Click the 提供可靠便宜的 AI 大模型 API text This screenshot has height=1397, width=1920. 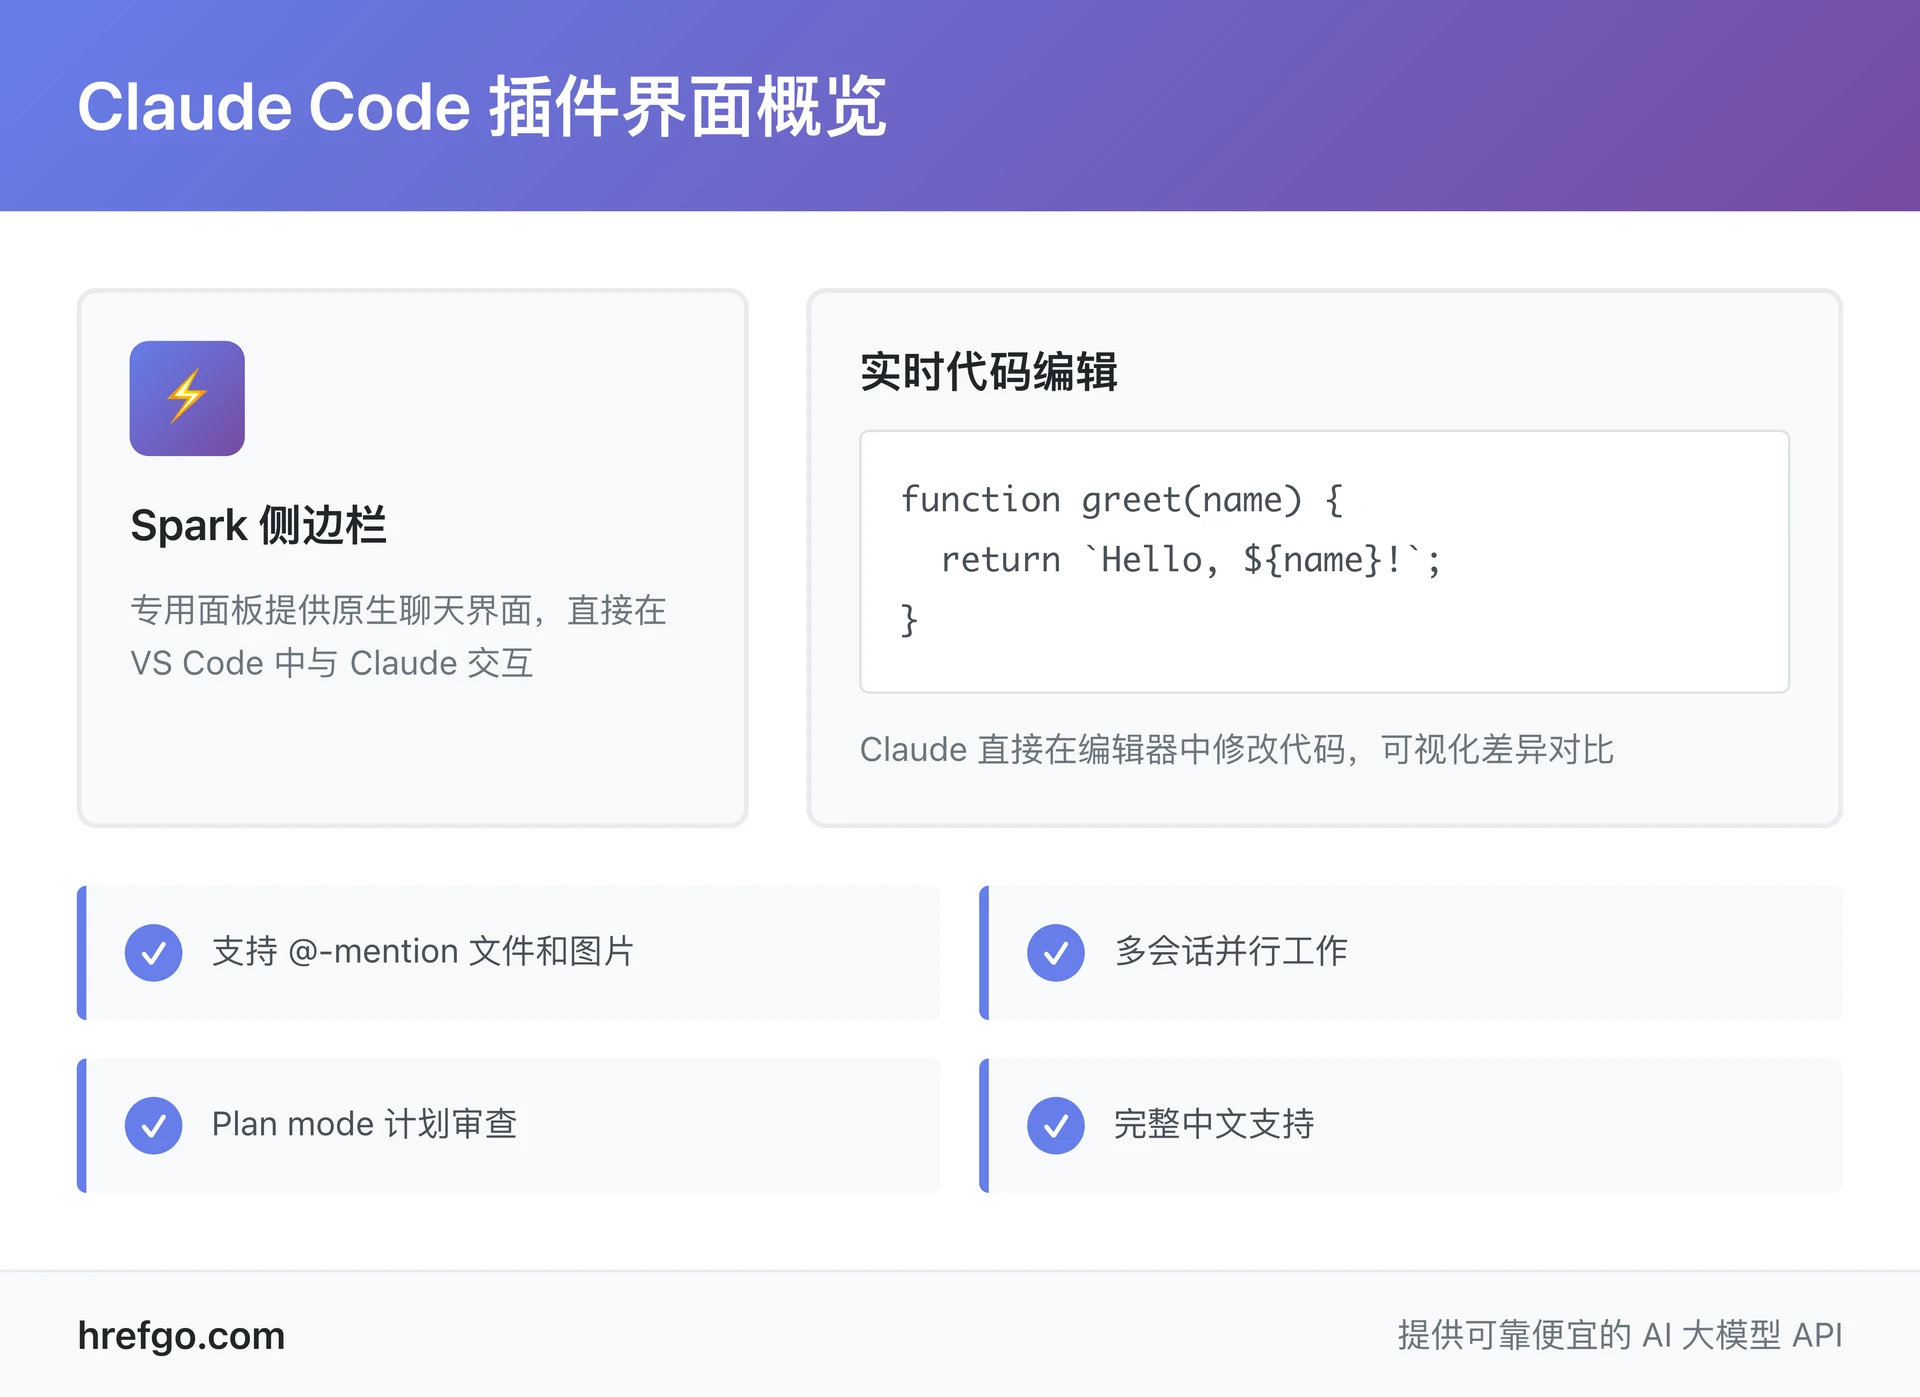point(1620,1335)
